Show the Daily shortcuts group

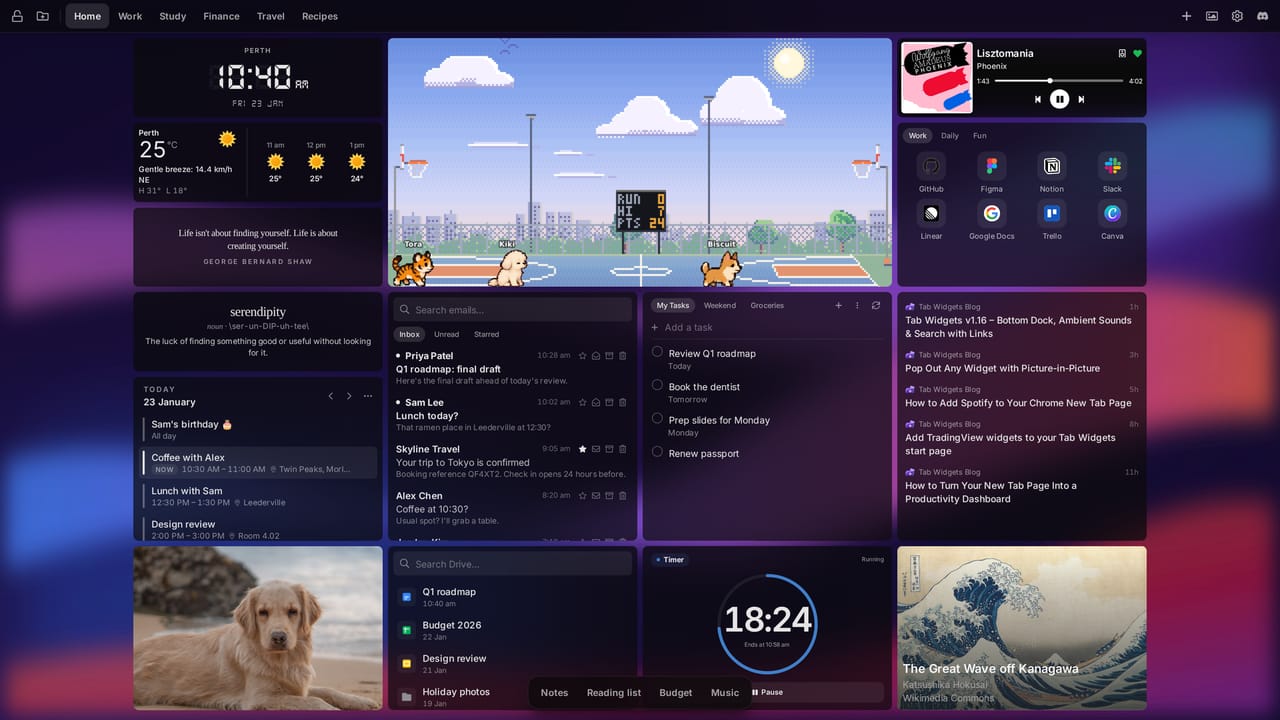[x=950, y=136]
